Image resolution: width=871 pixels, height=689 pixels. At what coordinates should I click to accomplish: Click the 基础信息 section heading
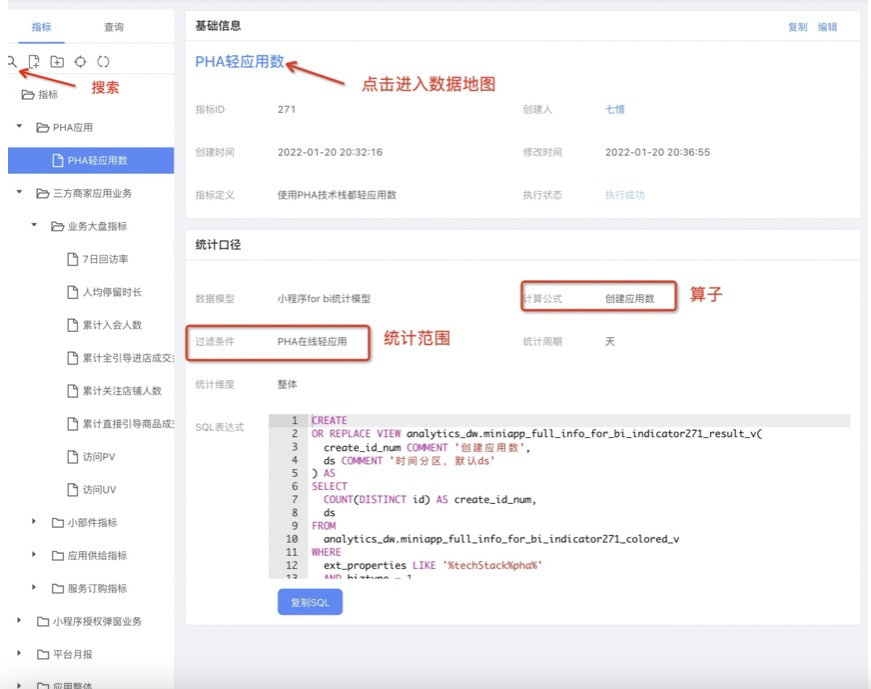[x=218, y=26]
